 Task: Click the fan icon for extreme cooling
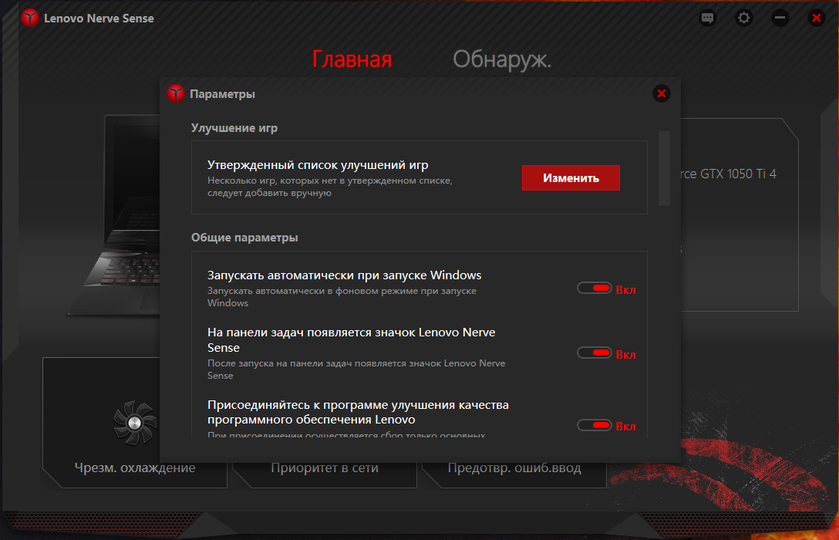[134, 422]
